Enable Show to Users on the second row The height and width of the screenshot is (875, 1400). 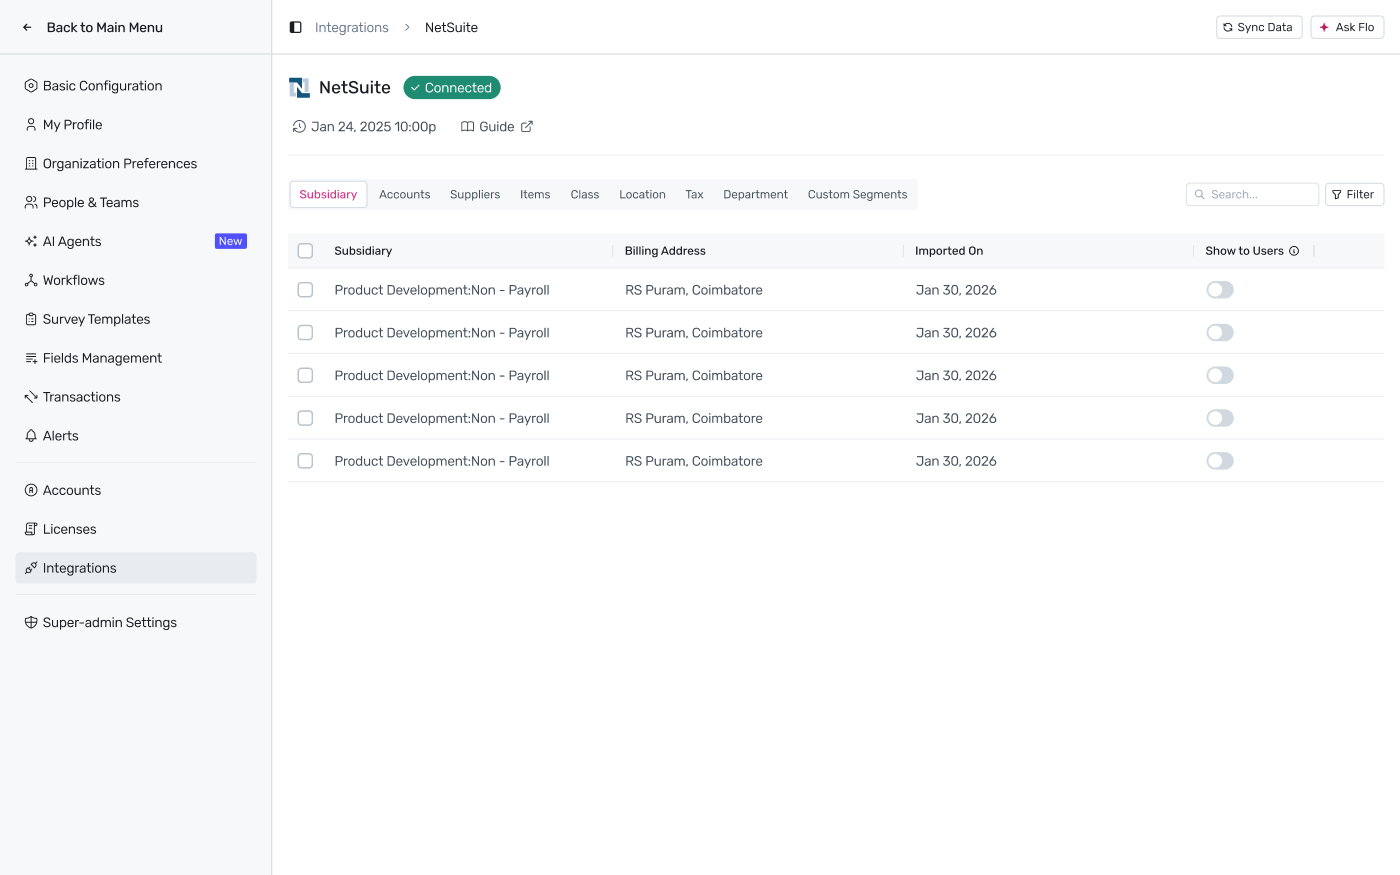pyautogui.click(x=1220, y=333)
